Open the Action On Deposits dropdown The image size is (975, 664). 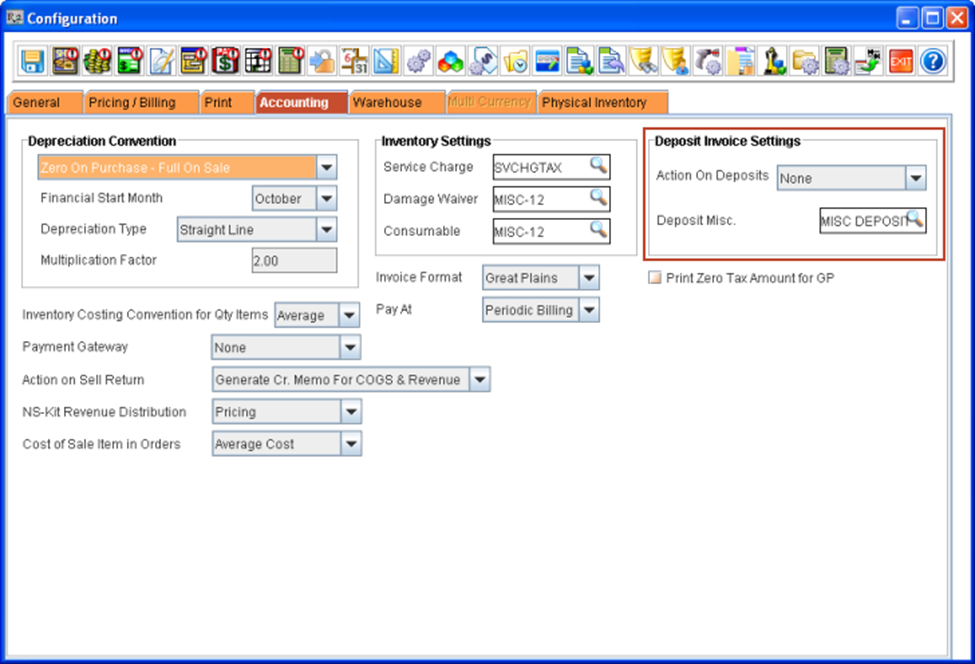(915, 179)
